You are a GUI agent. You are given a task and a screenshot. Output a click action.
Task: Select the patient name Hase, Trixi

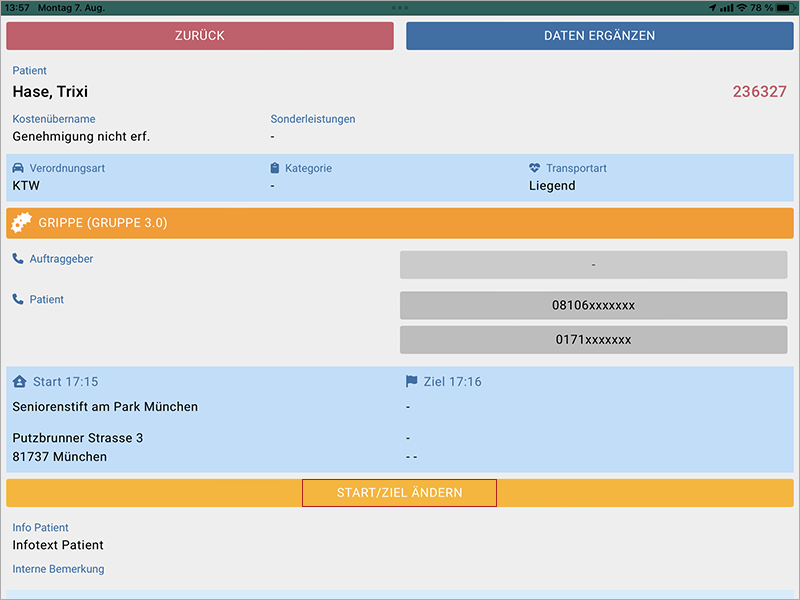tap(50, 92)
